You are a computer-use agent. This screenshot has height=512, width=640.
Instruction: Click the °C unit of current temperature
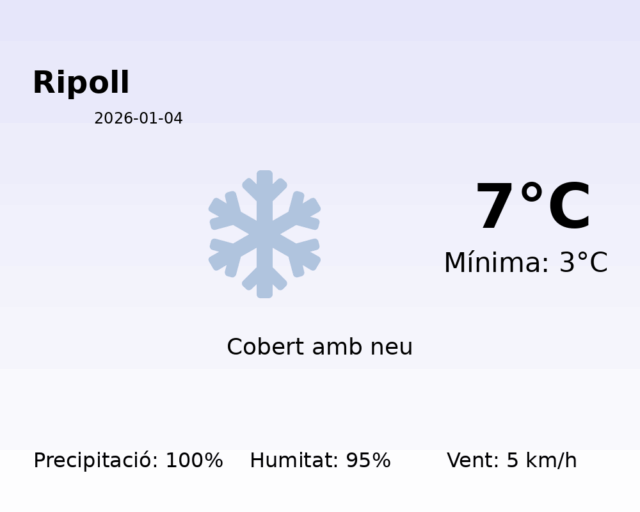(555, 207)
